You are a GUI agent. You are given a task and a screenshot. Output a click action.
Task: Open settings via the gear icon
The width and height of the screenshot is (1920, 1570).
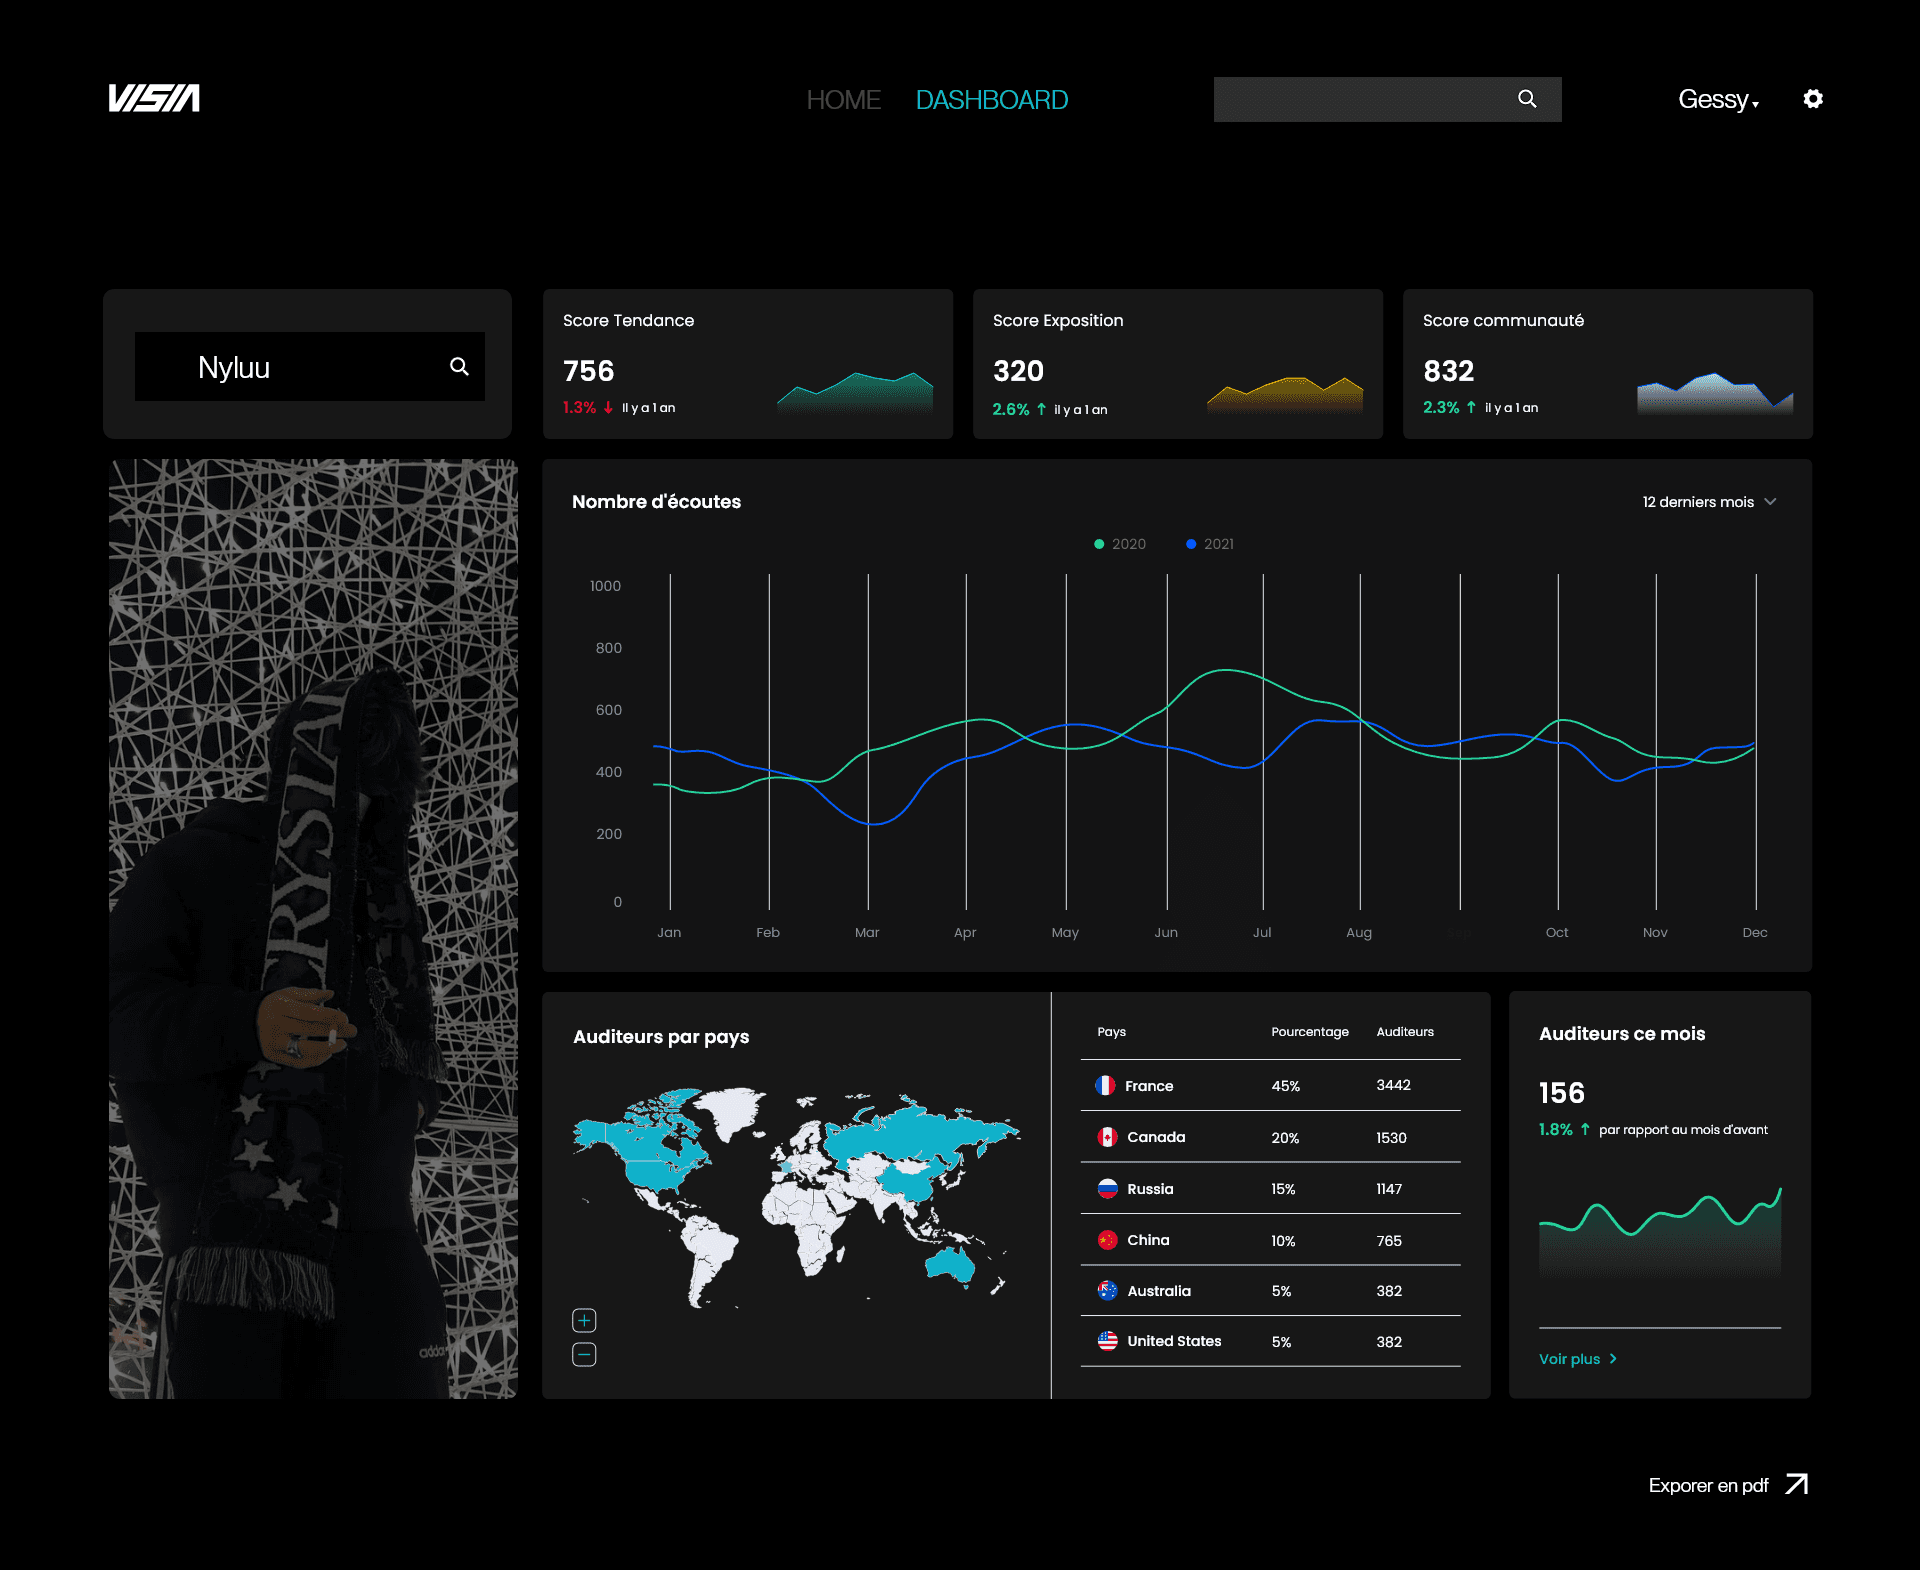point(1813,99)
